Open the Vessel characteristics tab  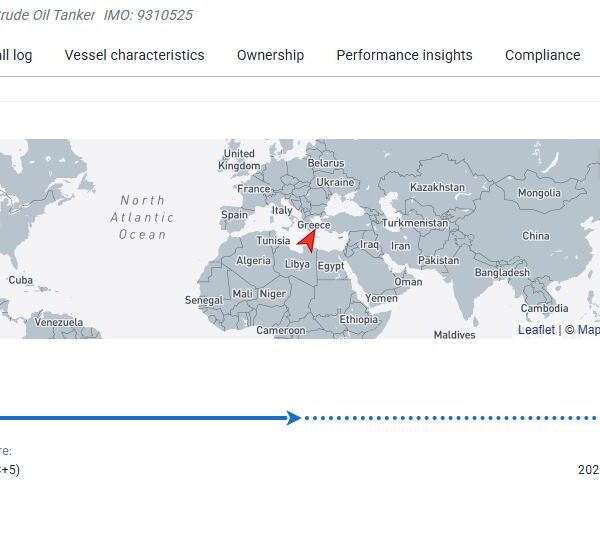point(134,55)
